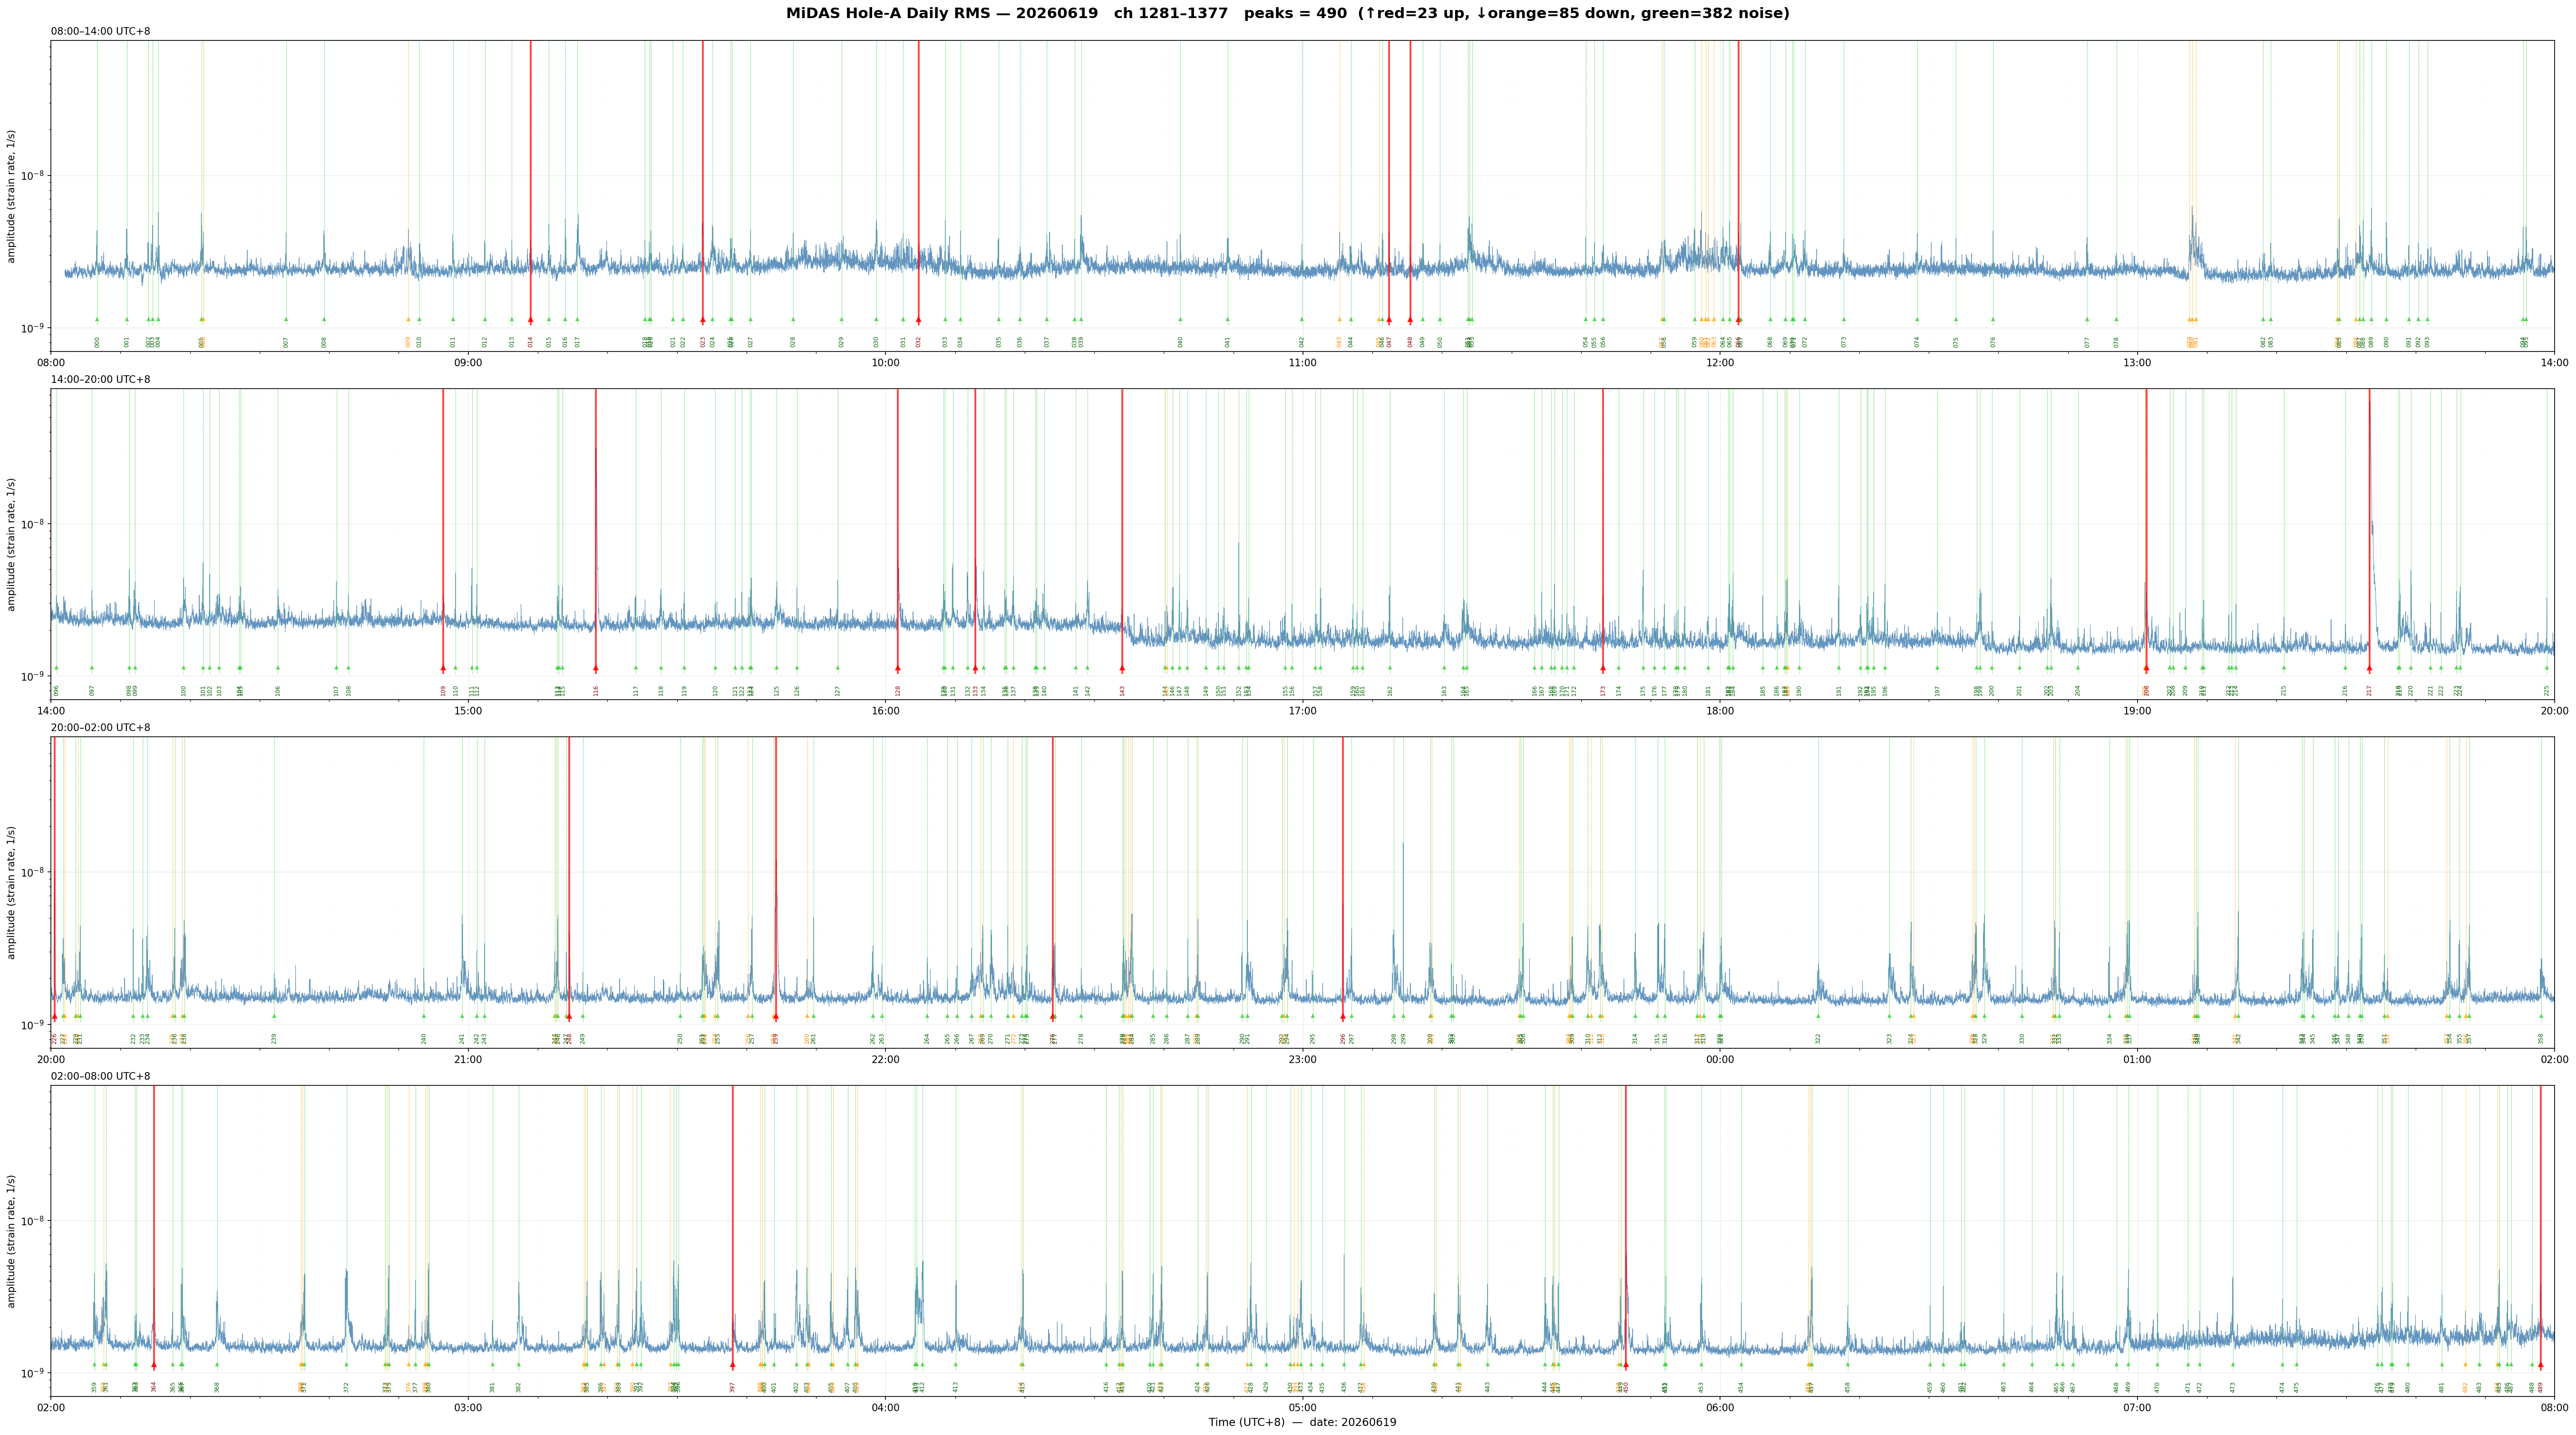Select green peak number label 127
This screenshot has height=1435, width=2576.
click(x=838, y=690)
